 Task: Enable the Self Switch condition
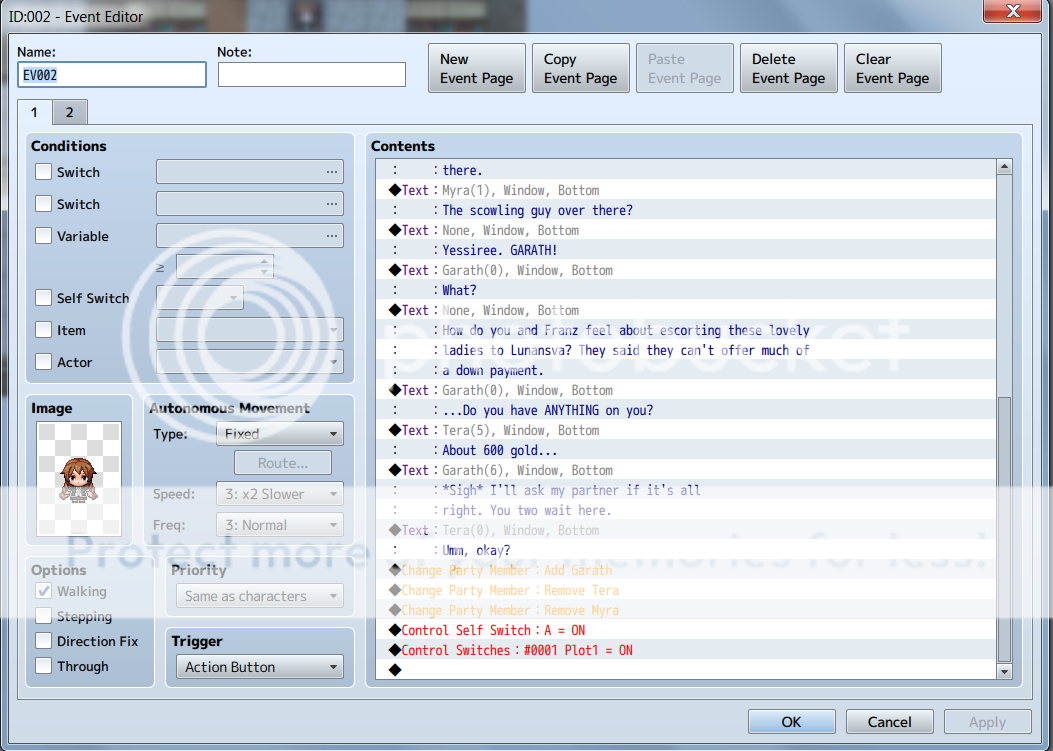pyautogui.click(x=44, y=298)
